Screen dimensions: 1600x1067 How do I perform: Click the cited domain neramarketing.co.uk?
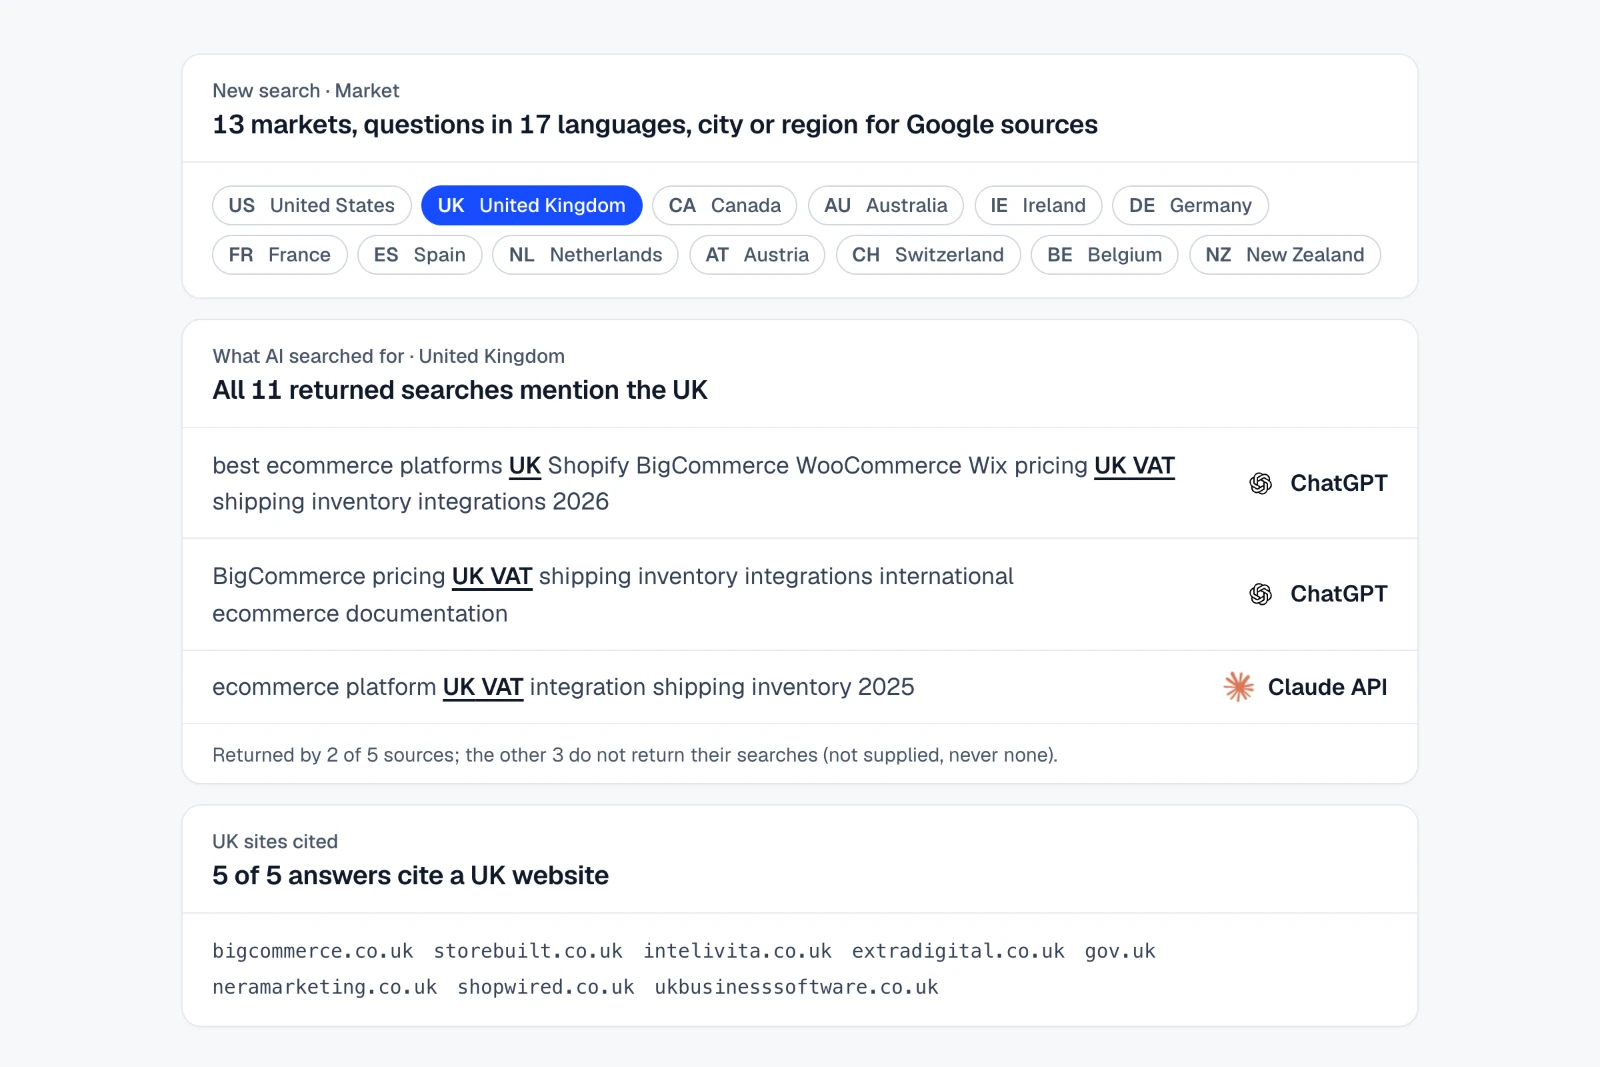pos(325,987)
